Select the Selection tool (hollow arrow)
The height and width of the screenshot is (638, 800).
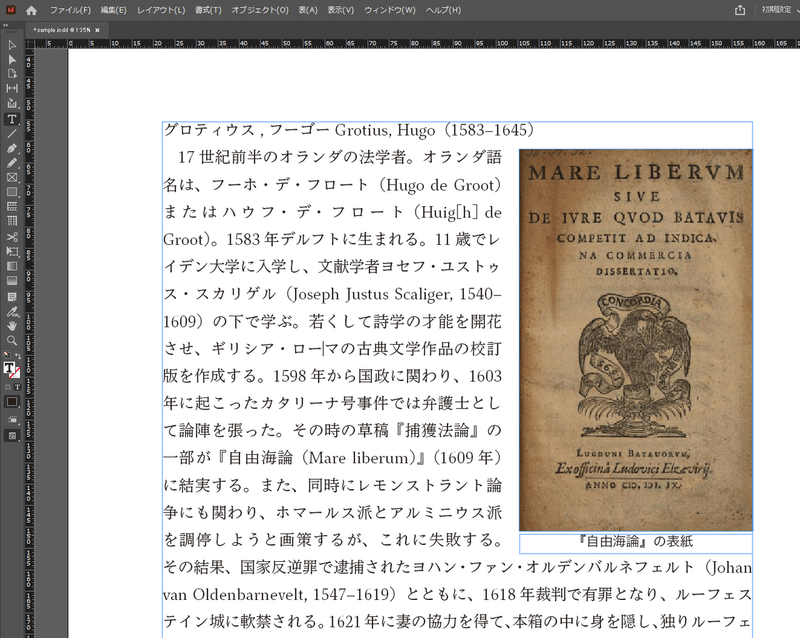pyautogui.click(x=12, y=45)
